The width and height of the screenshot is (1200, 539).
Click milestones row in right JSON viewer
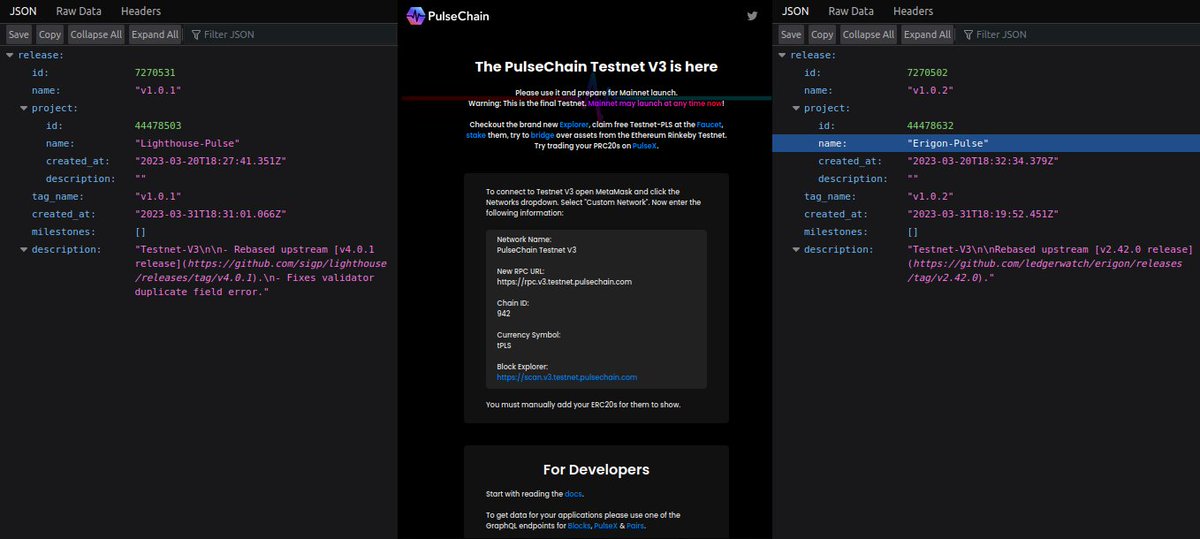pos(986,231)
